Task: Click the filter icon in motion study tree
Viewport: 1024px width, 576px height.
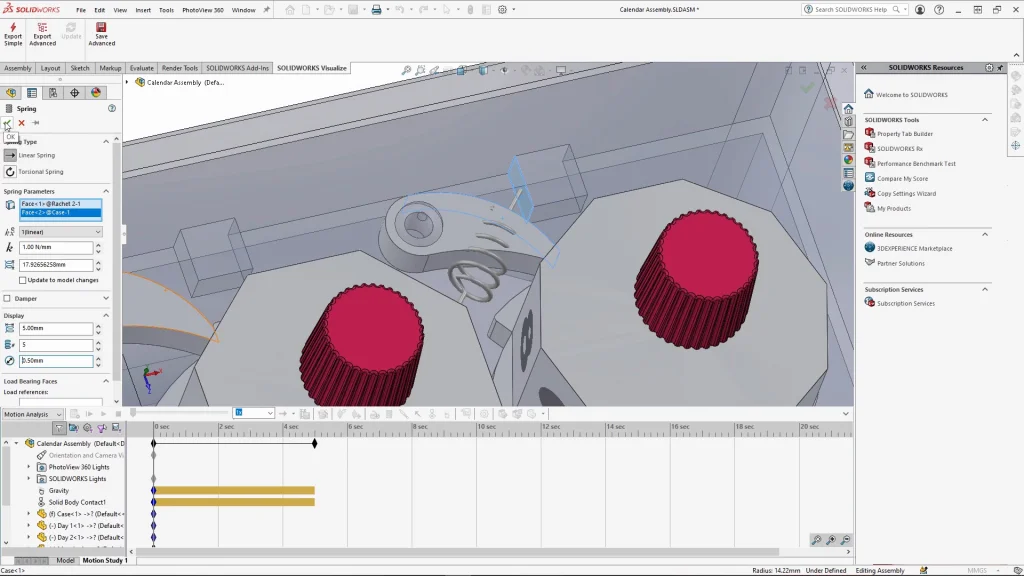Action: pos(59,428)
